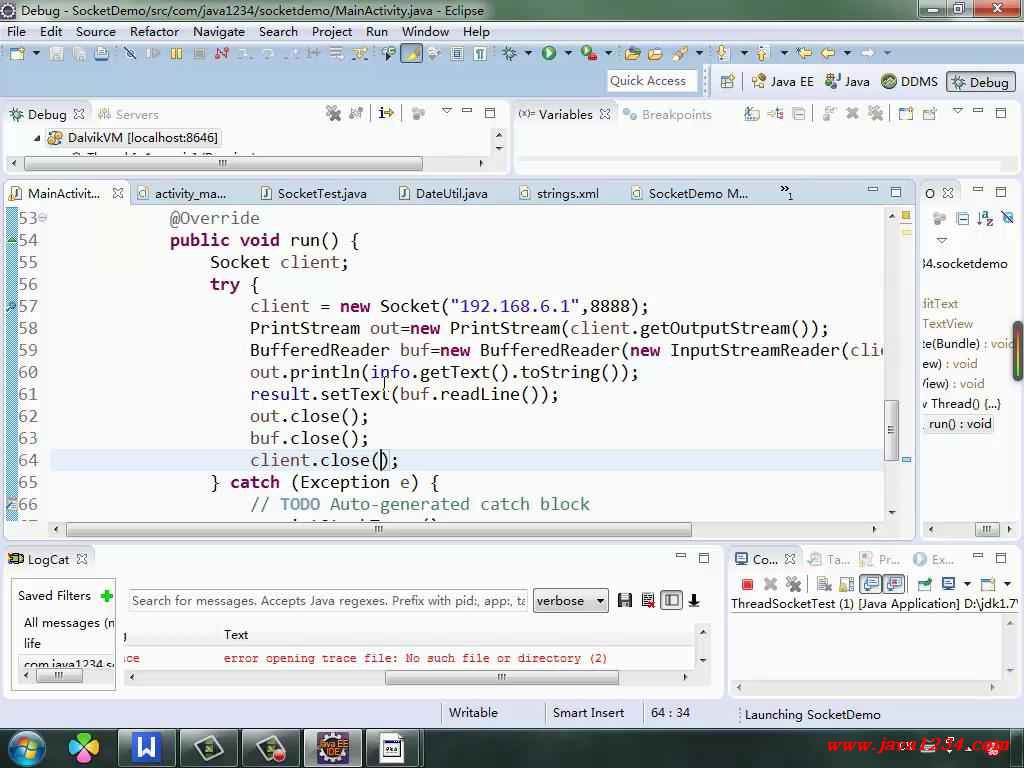
Task: Toggle the Mark Occurrences highlighter icon
Action: (x=411, y=54)
